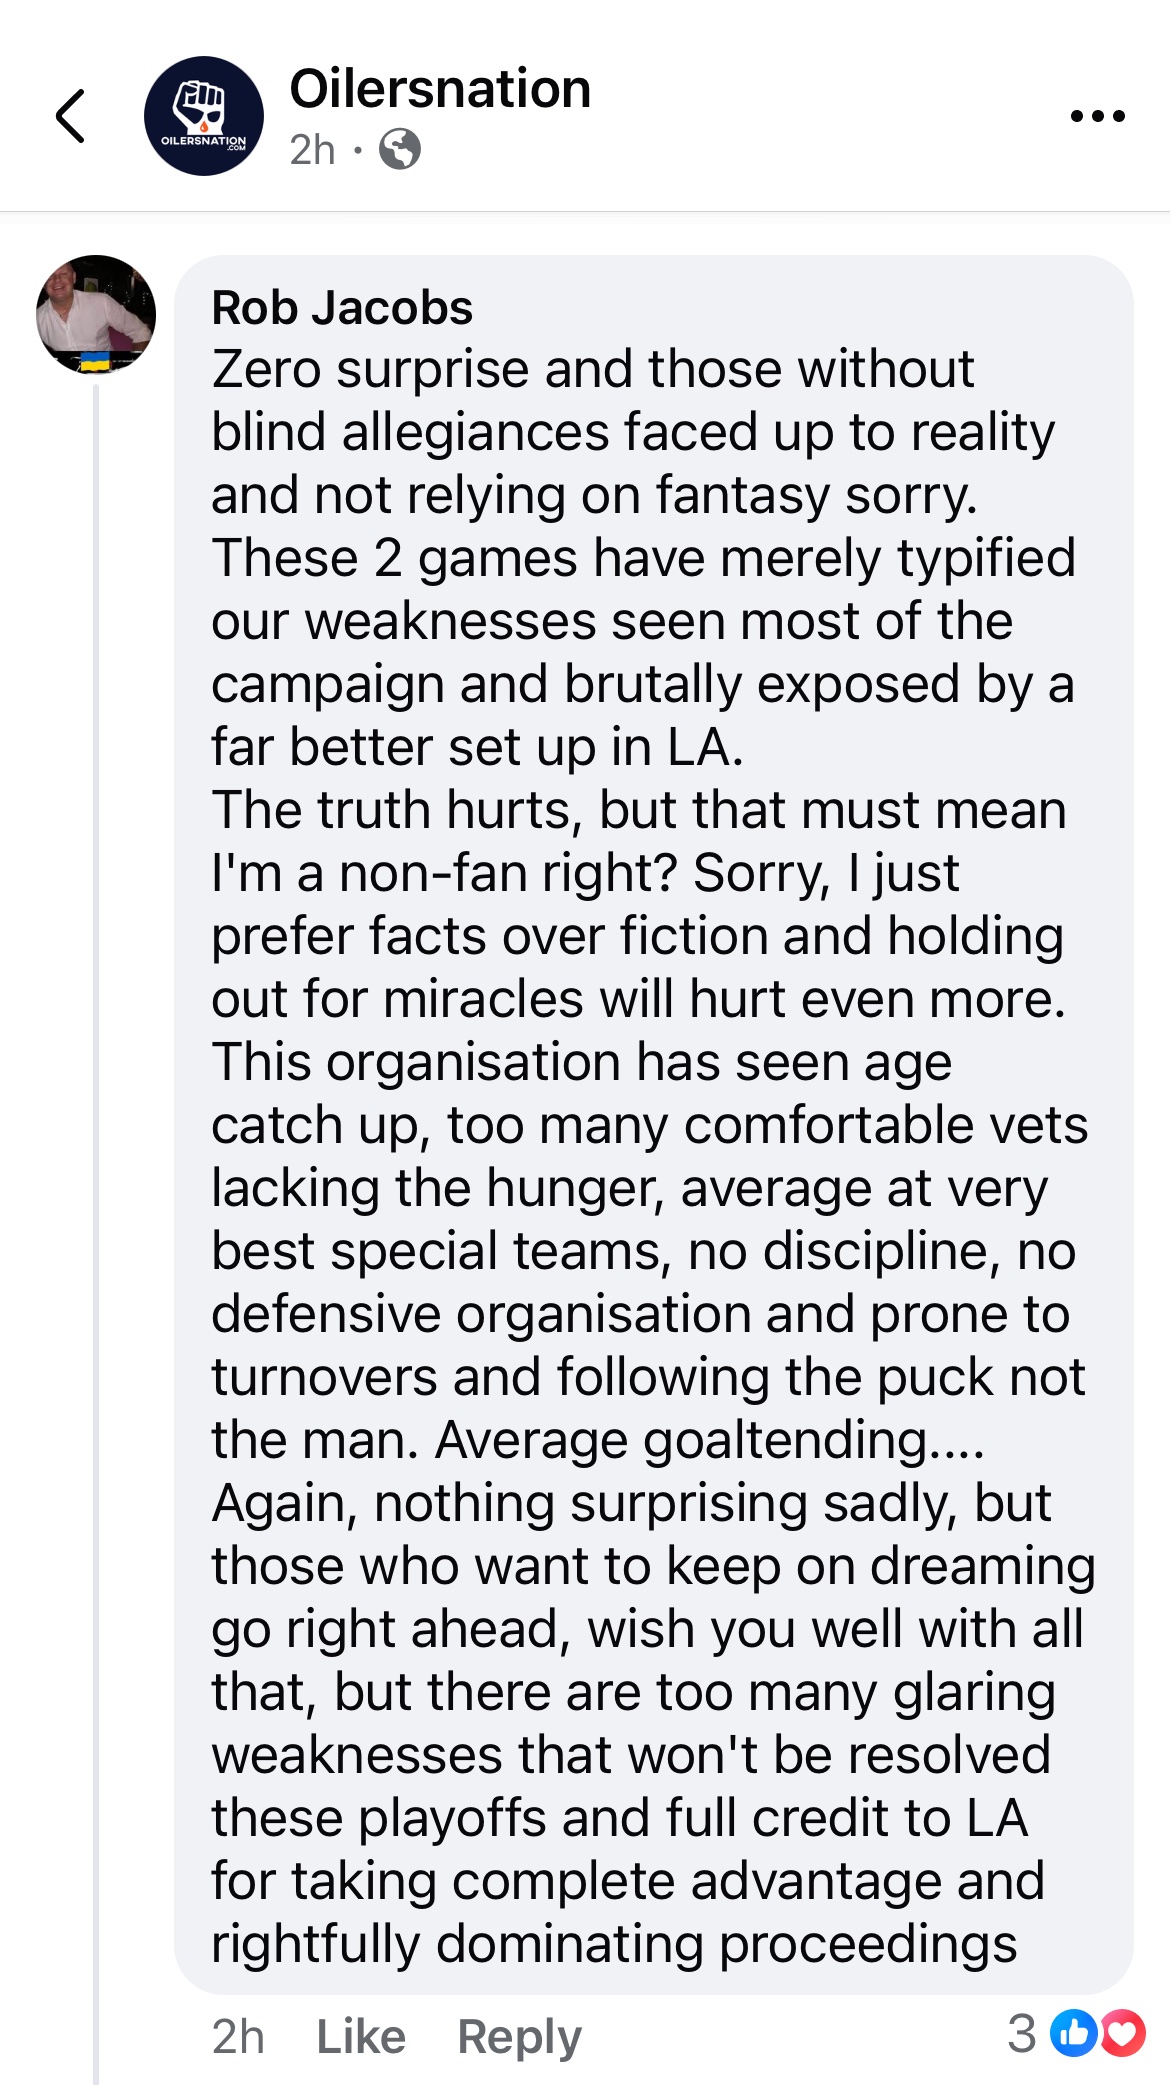Like Rob Jacobs' comment
The image size is (1170, 2085).
(x=361, y=2036)
